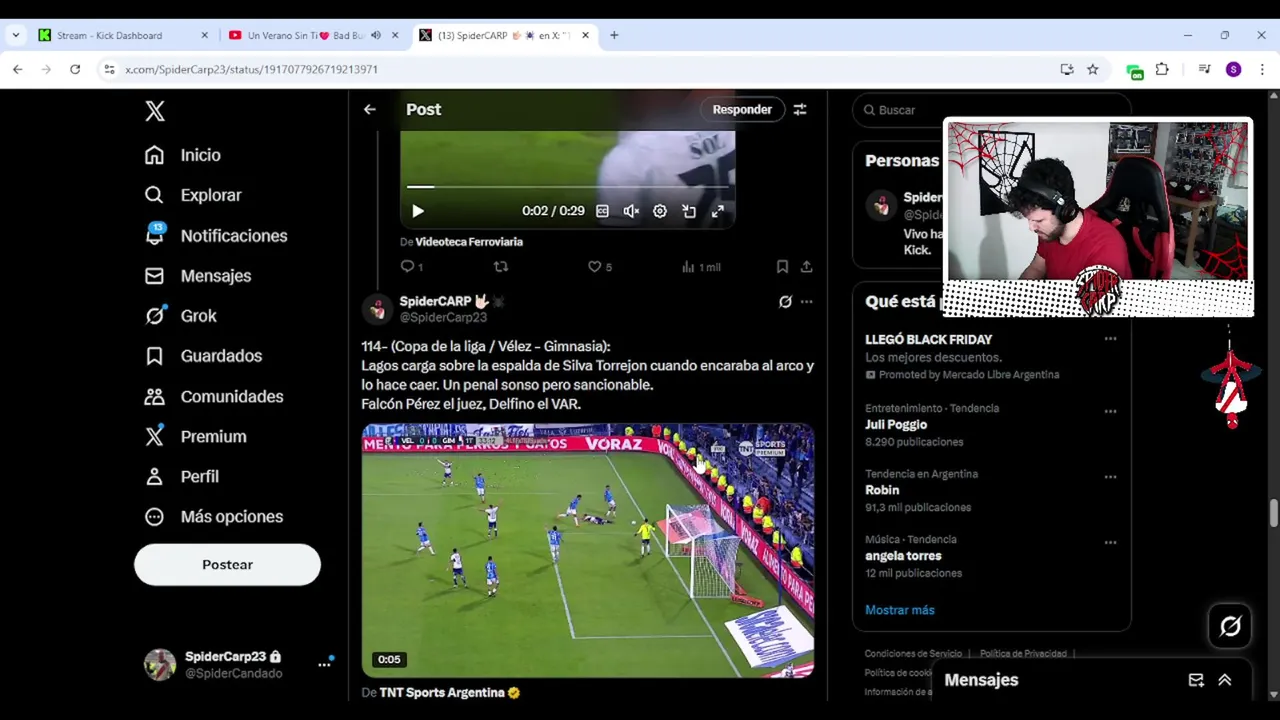The width and height of the screenshot is (1280, 720).
Task: Open options for angela torres trend
Action: (1110, 543)
